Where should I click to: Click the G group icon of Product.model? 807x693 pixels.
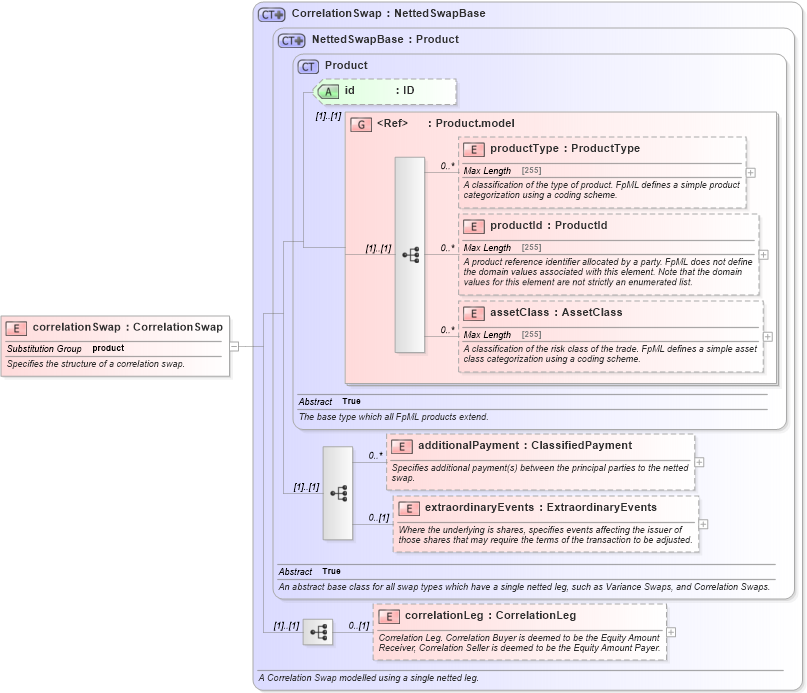tap(361, 125)
